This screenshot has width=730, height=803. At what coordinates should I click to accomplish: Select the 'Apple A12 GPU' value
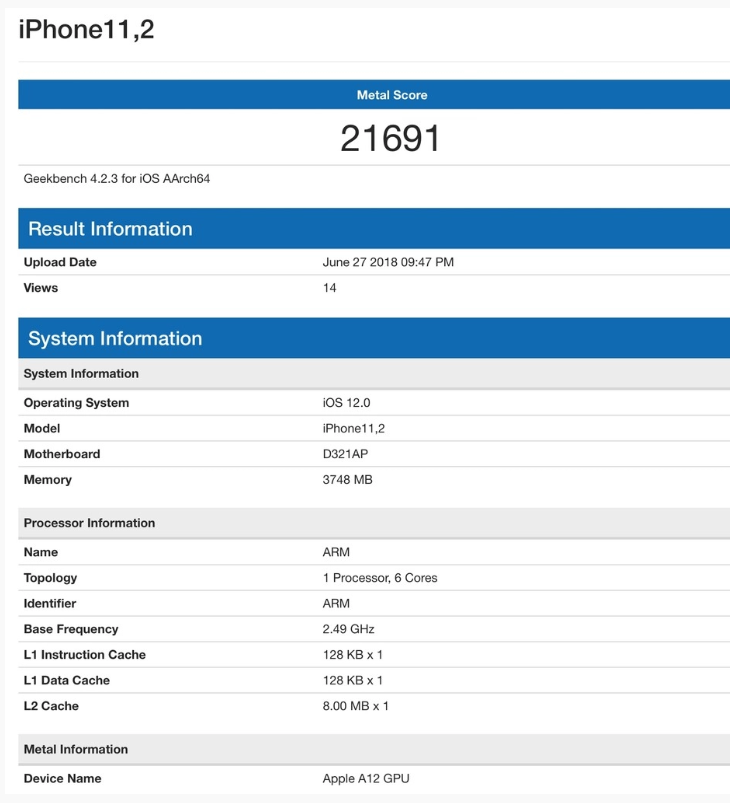click(366, 778)
